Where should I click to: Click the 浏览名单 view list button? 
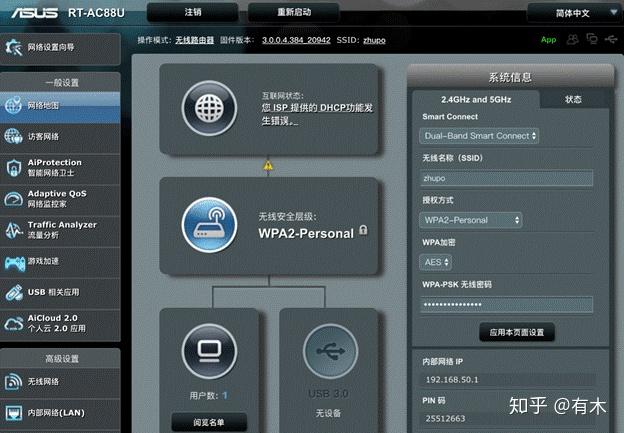pos(209,422)
